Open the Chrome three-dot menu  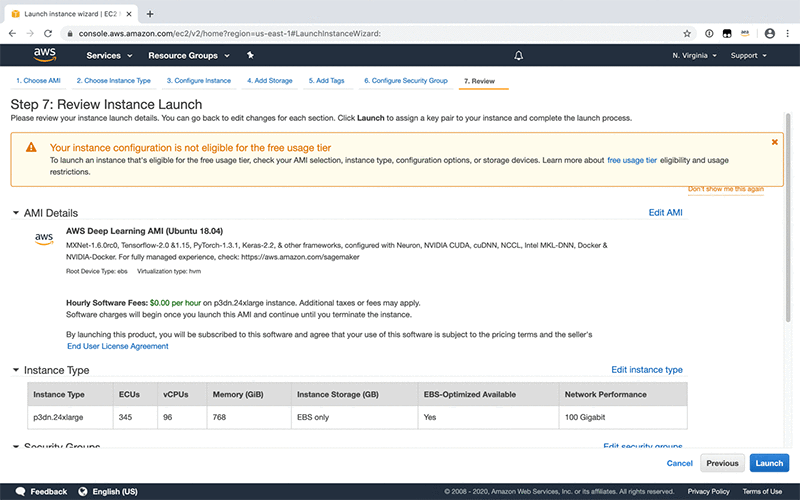point(788,34)
